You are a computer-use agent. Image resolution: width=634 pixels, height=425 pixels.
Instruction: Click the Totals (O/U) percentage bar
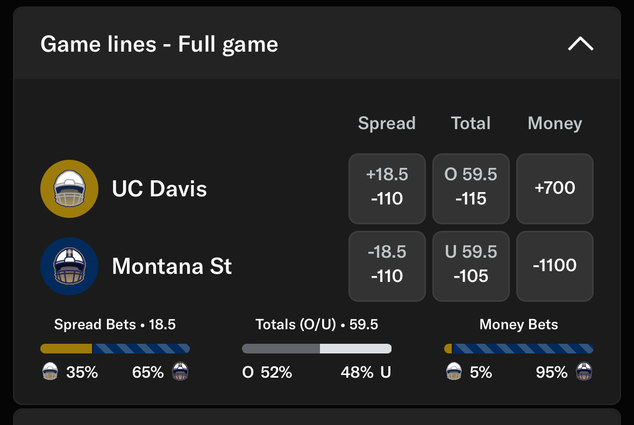316,348
